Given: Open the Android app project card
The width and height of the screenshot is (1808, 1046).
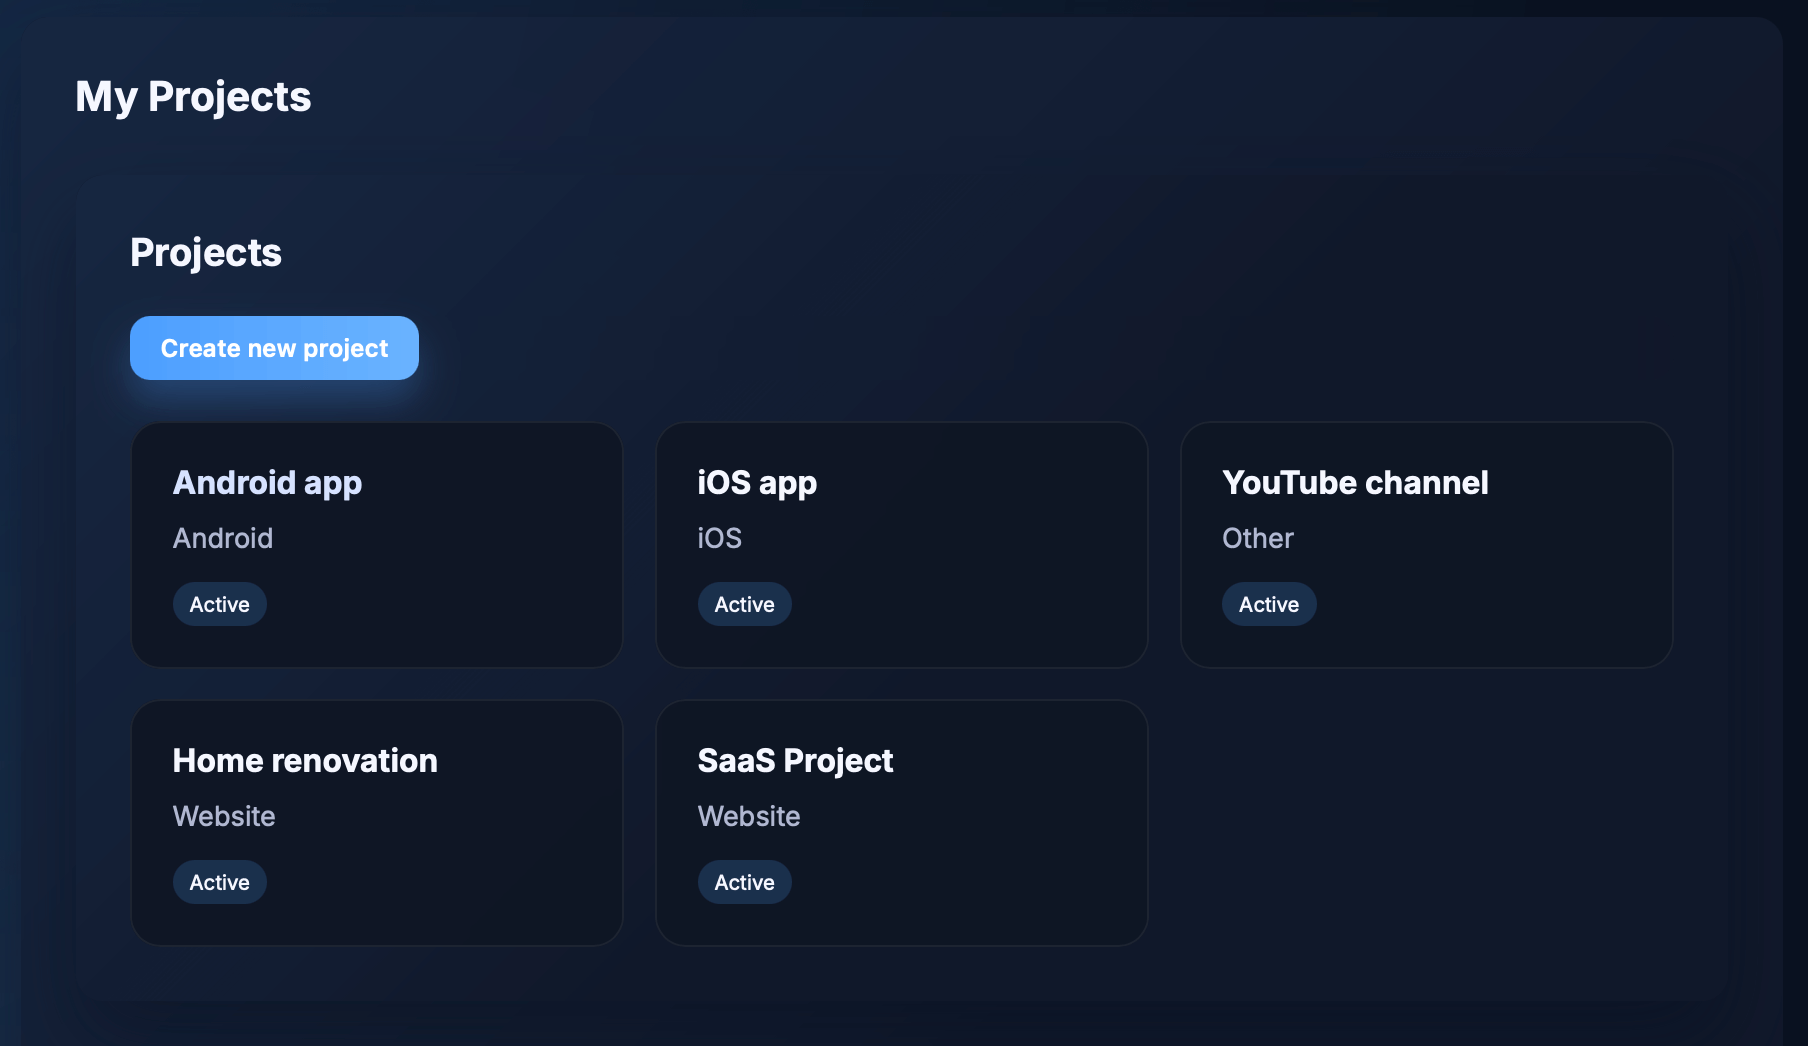Looking at the screenshot, I should click(x=376, y=545).
